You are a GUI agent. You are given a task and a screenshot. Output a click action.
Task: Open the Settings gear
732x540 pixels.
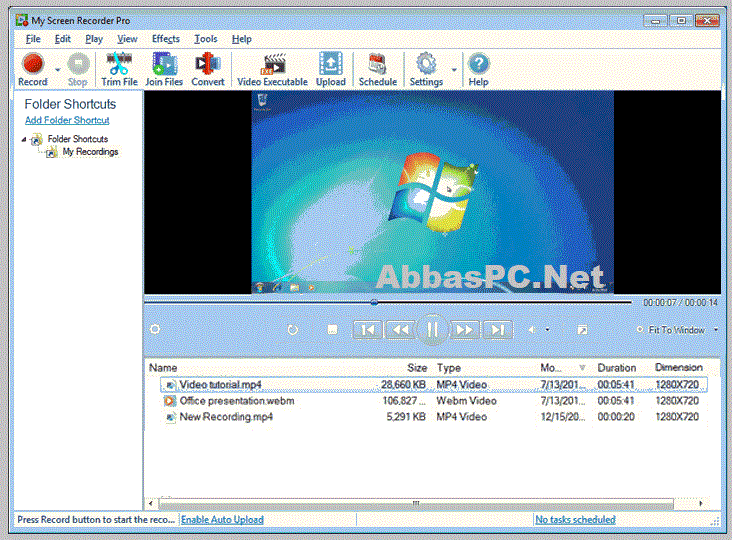pyautogui.click(x=426, y=70)
